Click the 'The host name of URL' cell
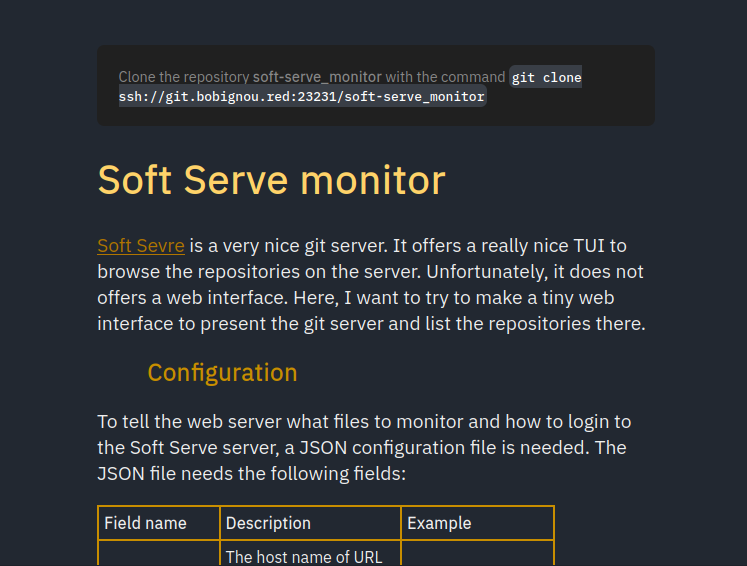 point(310,554)
